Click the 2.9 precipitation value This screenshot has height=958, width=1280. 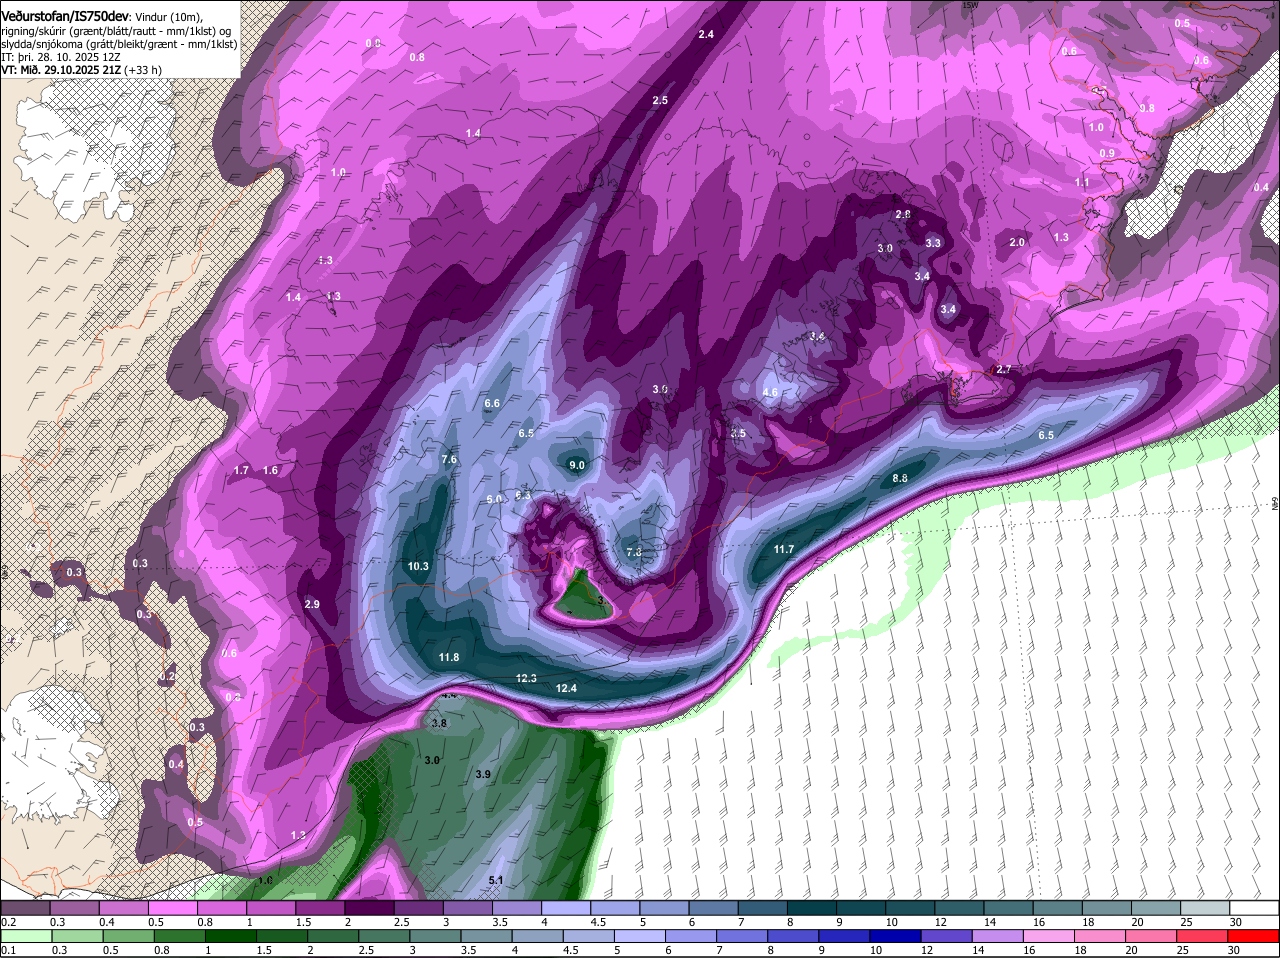coord(312,604)
